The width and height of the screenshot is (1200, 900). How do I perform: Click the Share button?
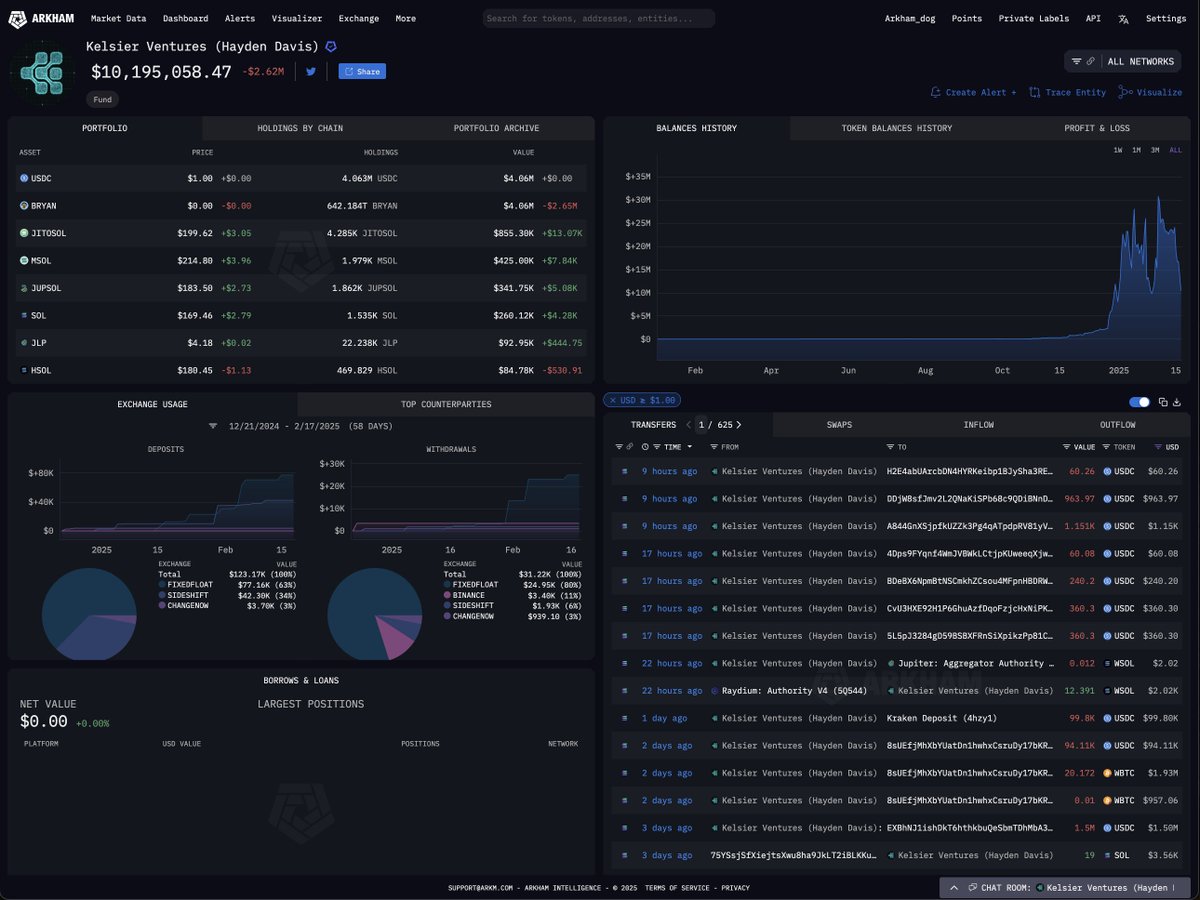pos(362,71)
